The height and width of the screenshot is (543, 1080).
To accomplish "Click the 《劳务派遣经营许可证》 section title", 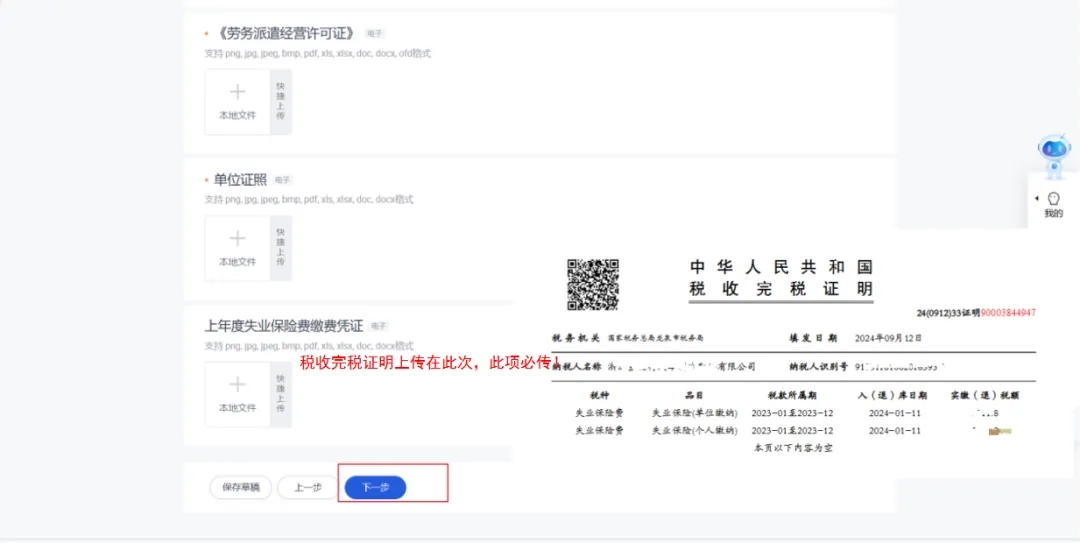I will [285, 34].
